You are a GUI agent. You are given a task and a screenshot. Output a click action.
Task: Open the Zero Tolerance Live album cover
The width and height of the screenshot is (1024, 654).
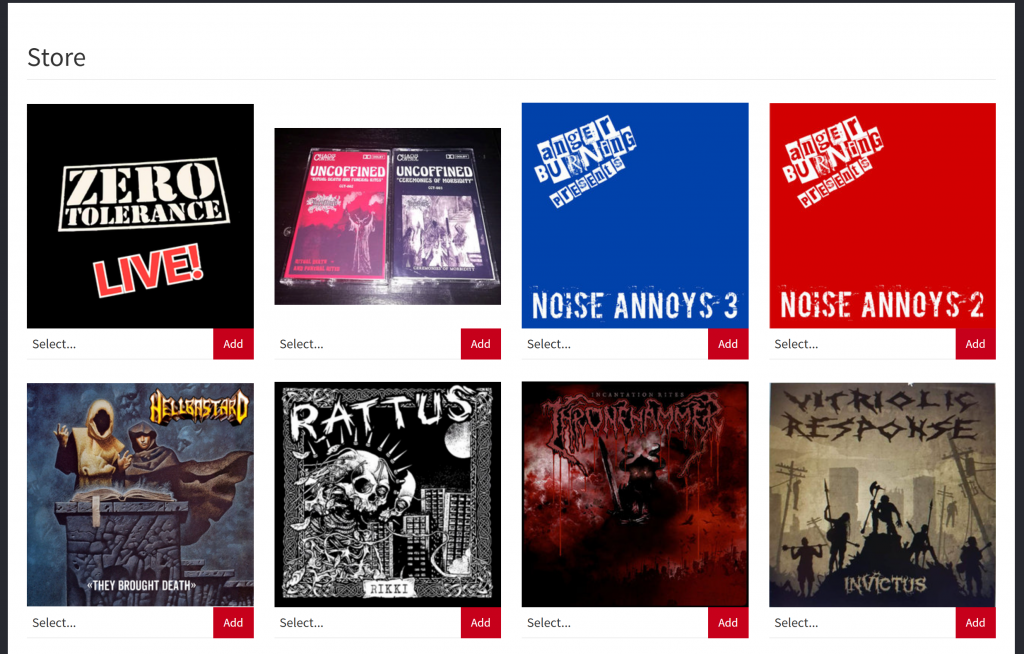tap(140, 216)
